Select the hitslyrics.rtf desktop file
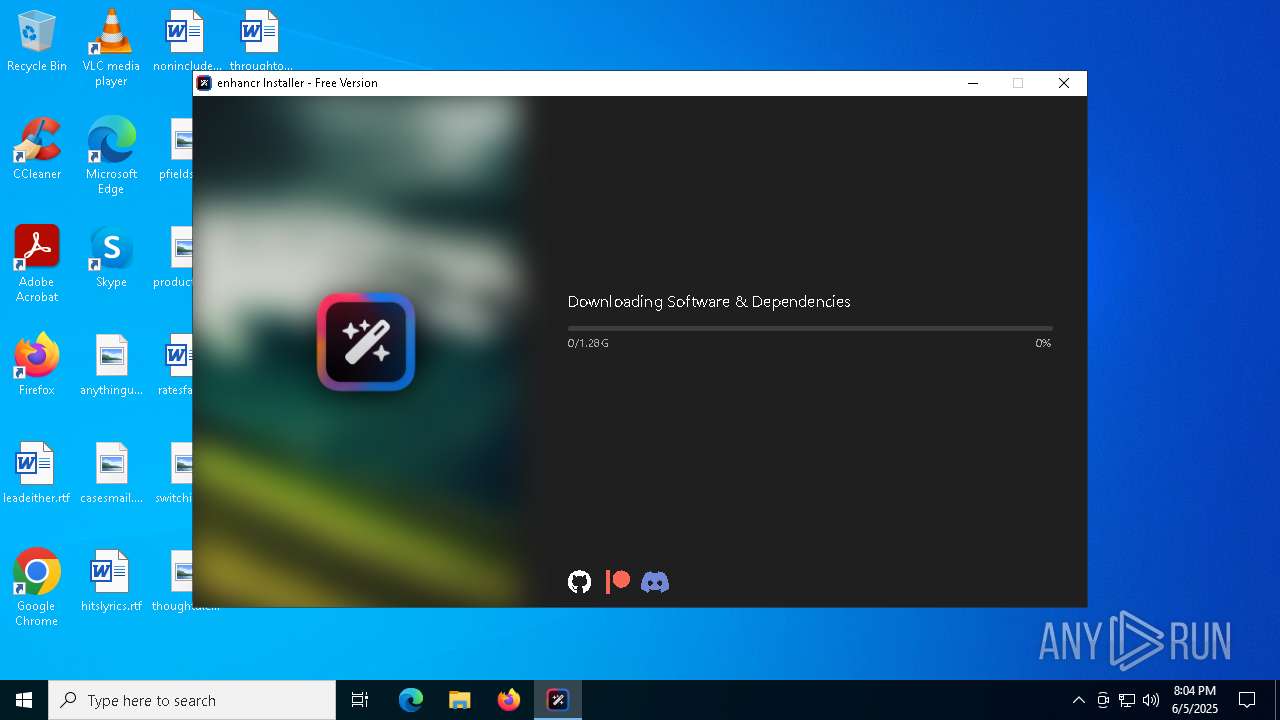 click(x=111, y=581)
